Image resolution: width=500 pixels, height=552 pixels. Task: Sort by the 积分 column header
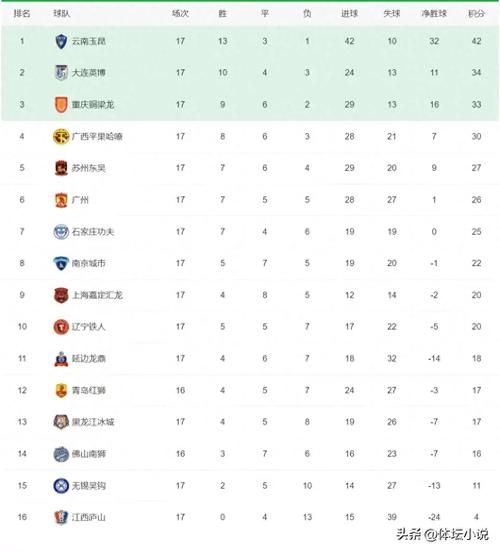click(476, 14)
